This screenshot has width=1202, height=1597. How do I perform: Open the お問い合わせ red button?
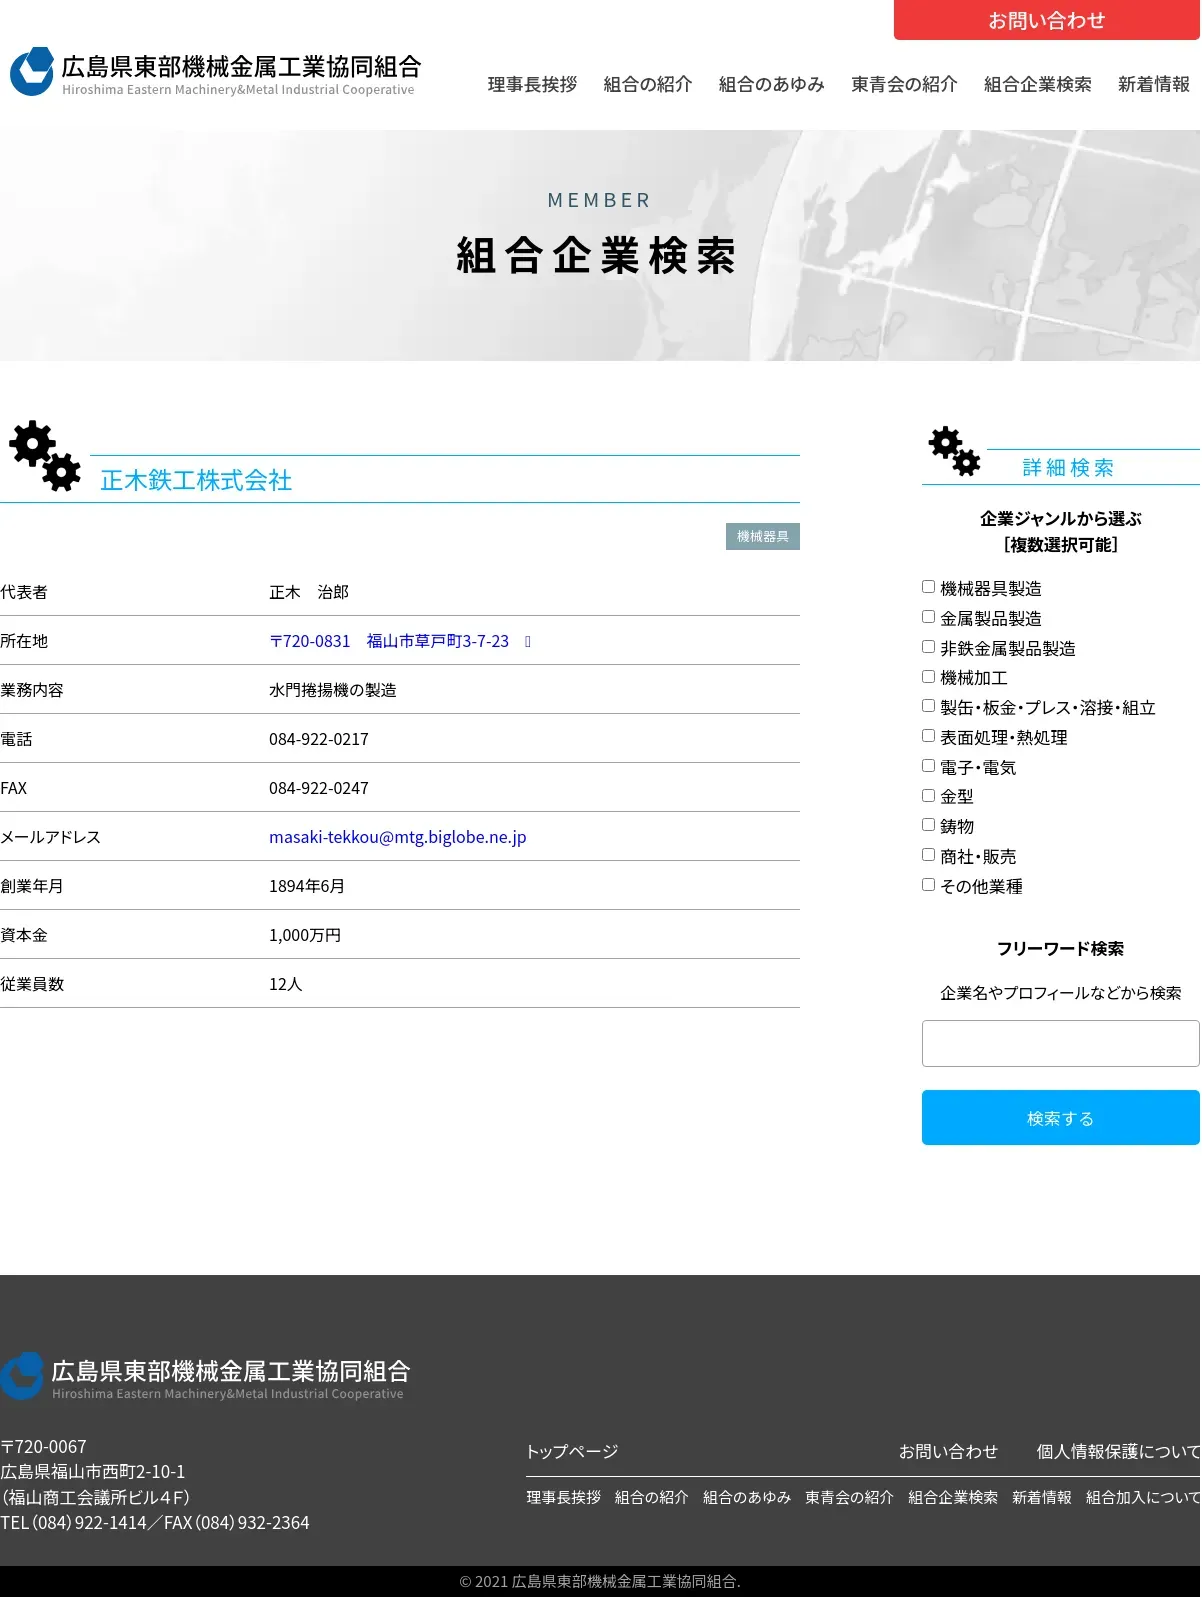coord(1047,20)
